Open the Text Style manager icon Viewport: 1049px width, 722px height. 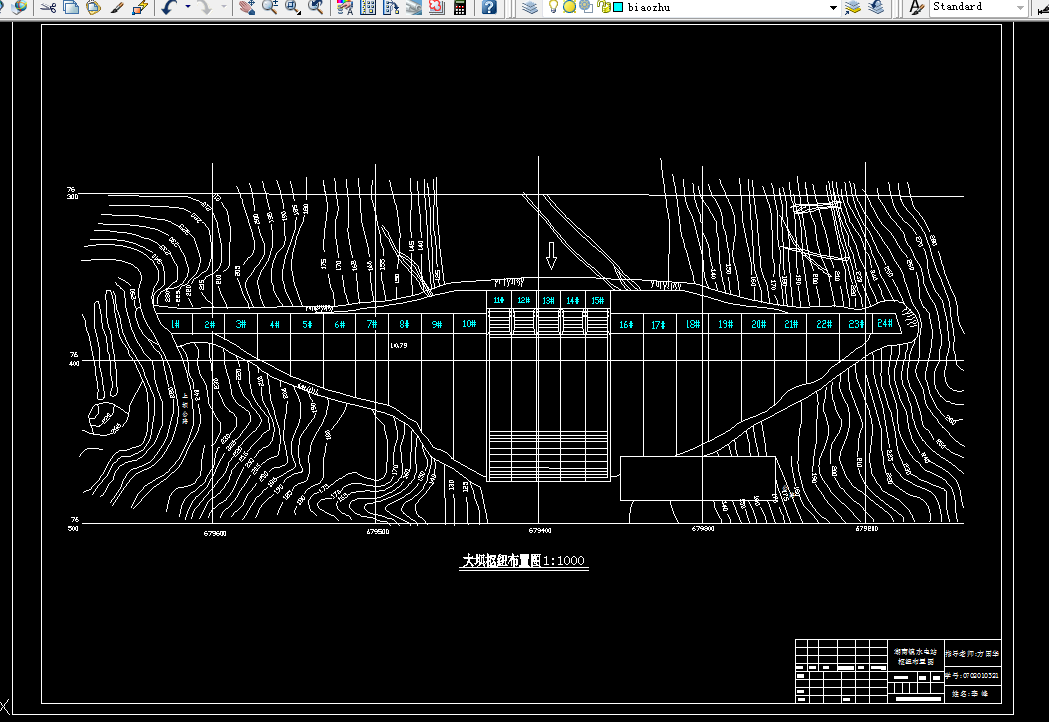(916, 7)
